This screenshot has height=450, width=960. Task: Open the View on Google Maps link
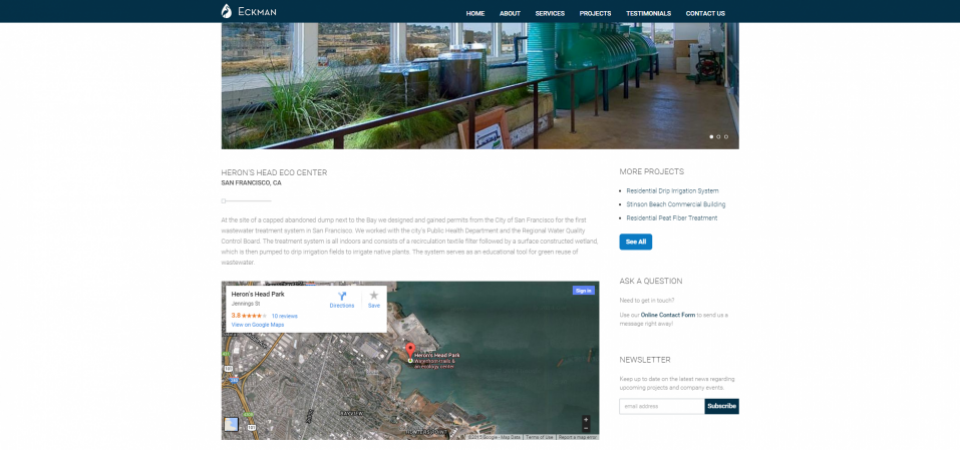coord(258,324)
